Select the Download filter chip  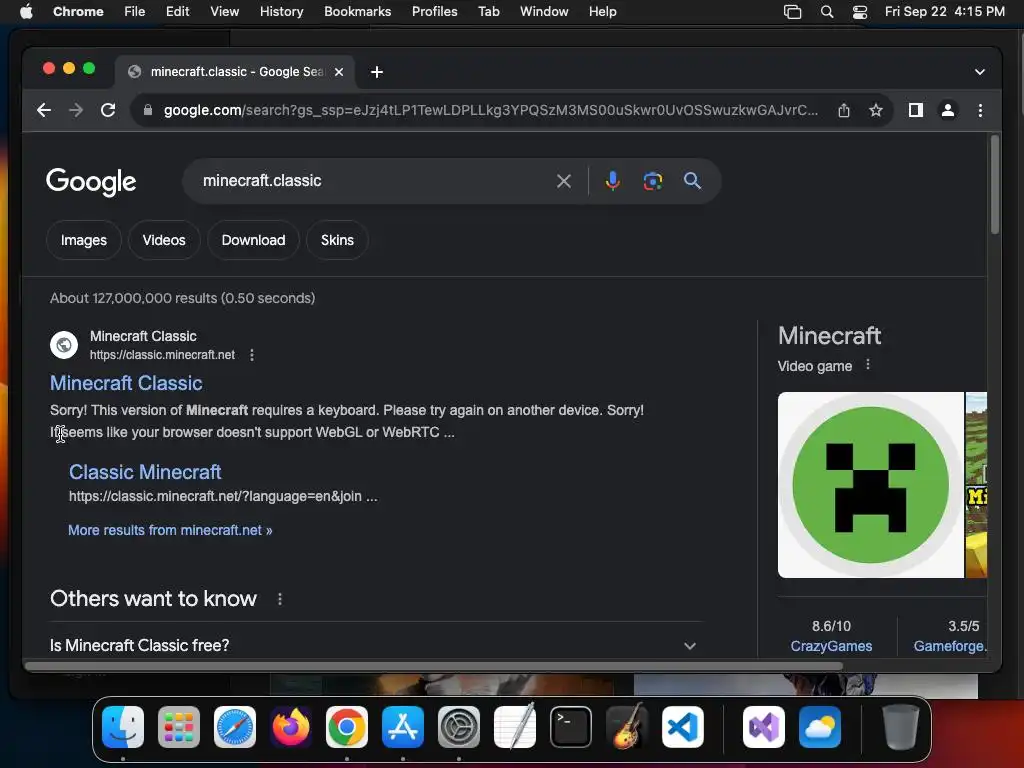(x=253, y=240)
